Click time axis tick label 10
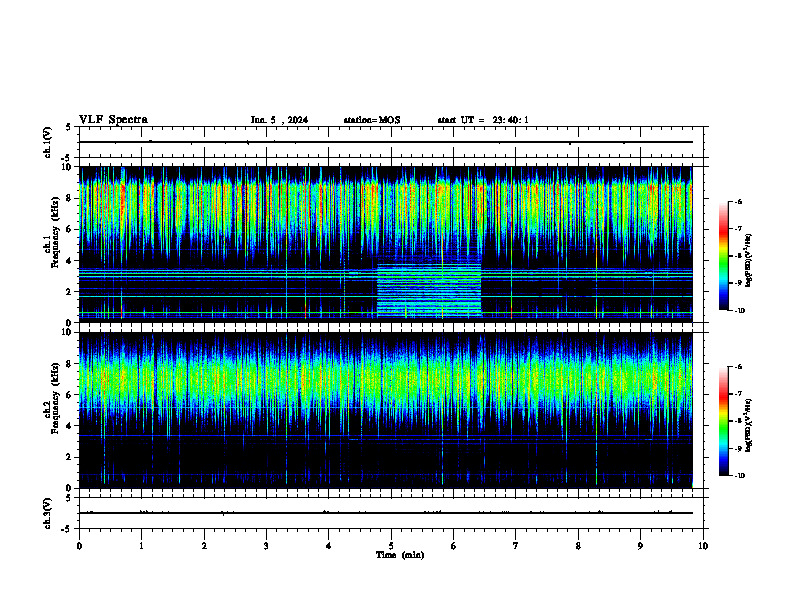This screenshot has width=792, height=612. click(x=703, y=546)
